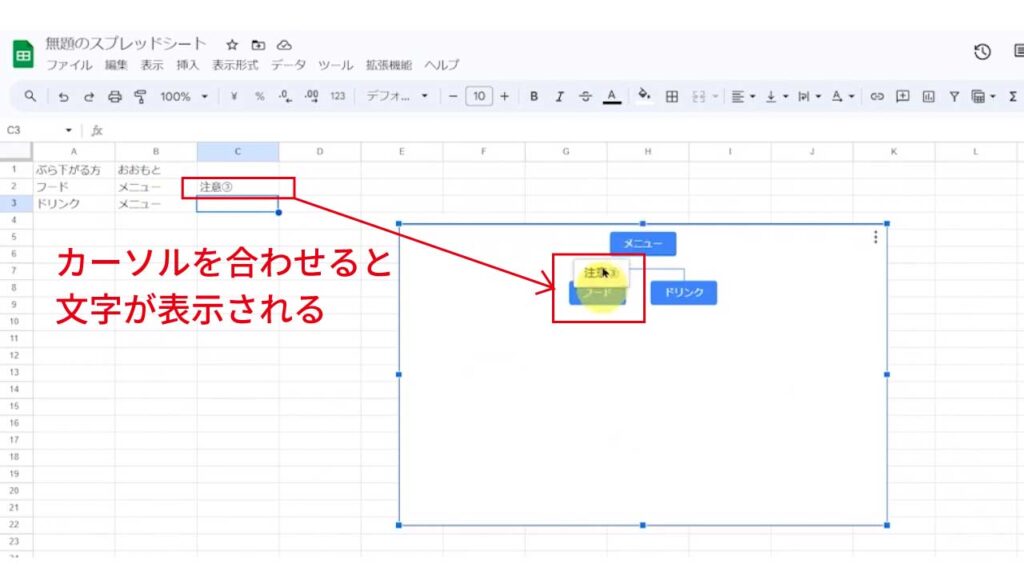Click the move-to-folder icon beside title
1024x576 pixels.
(259, 45)
